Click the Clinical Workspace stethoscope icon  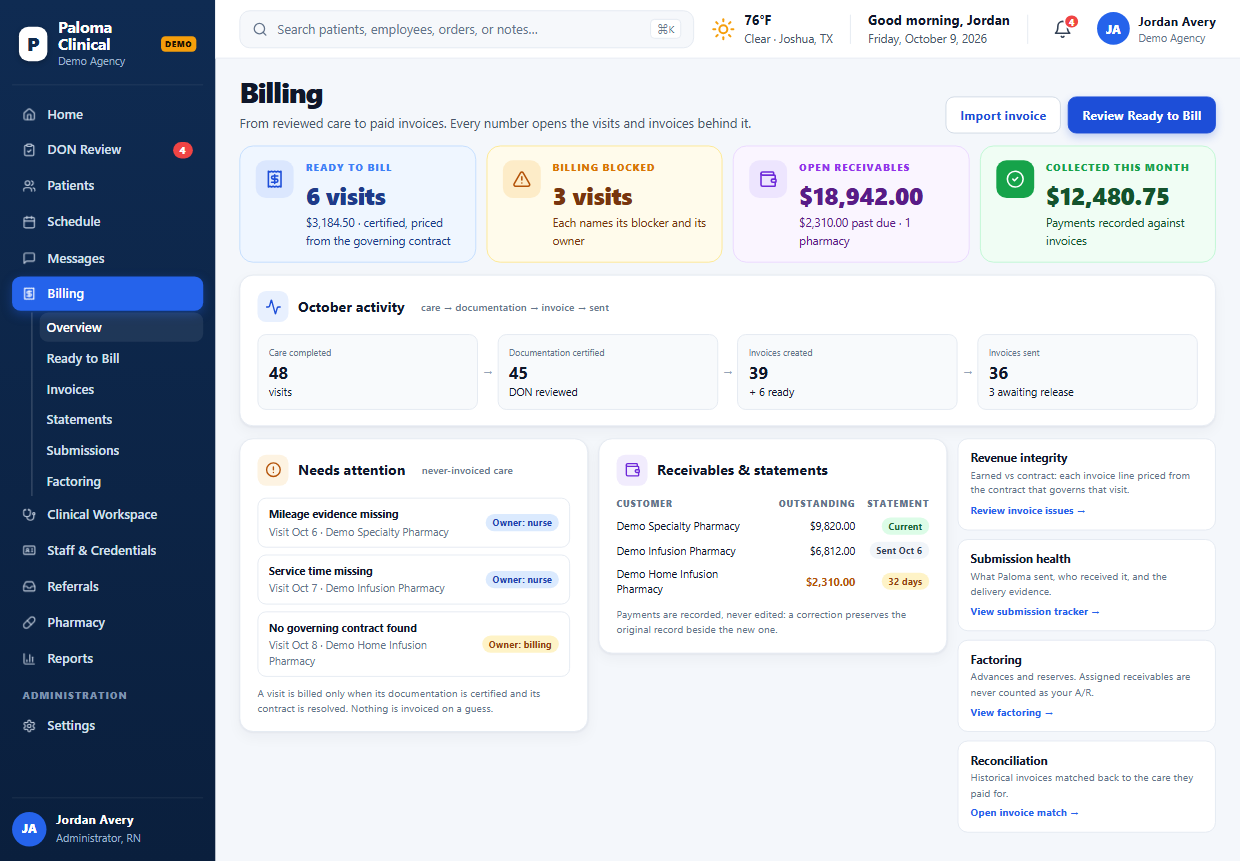(29, 515)
